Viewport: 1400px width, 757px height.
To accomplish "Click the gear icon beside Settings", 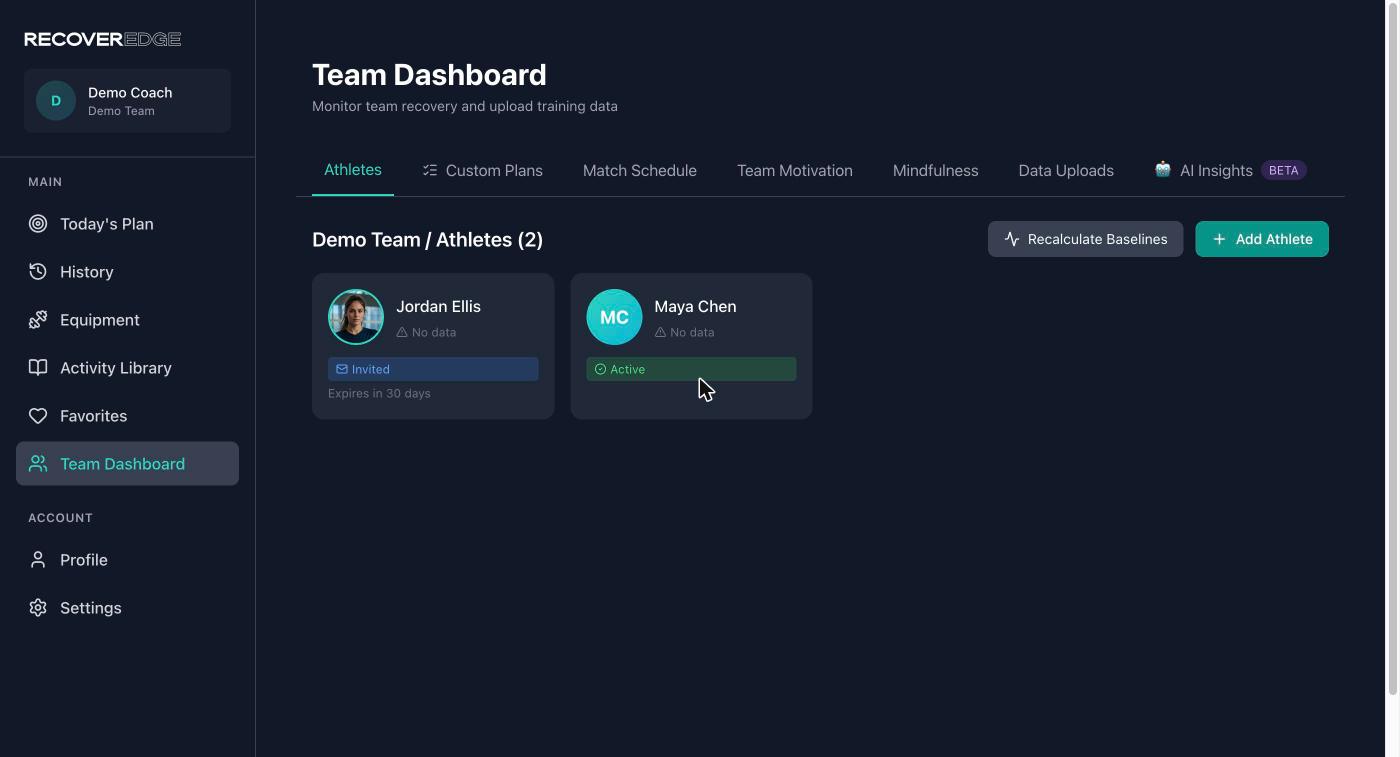I will [x=38, y=608].
